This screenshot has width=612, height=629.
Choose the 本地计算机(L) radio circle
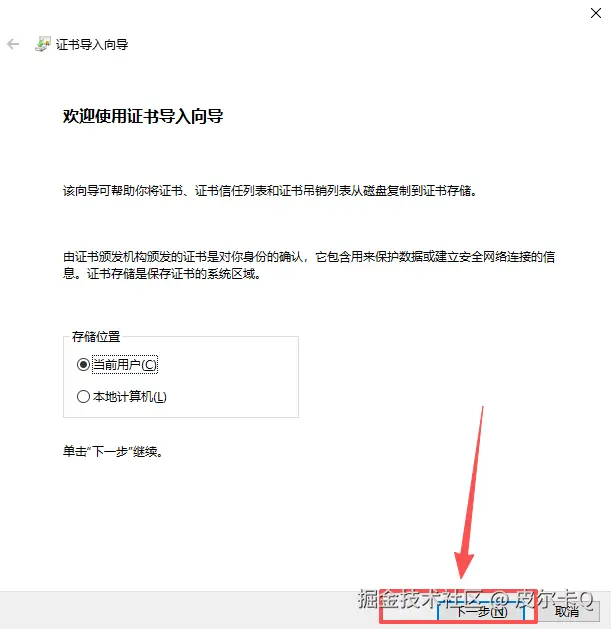[x=83, y=397]
